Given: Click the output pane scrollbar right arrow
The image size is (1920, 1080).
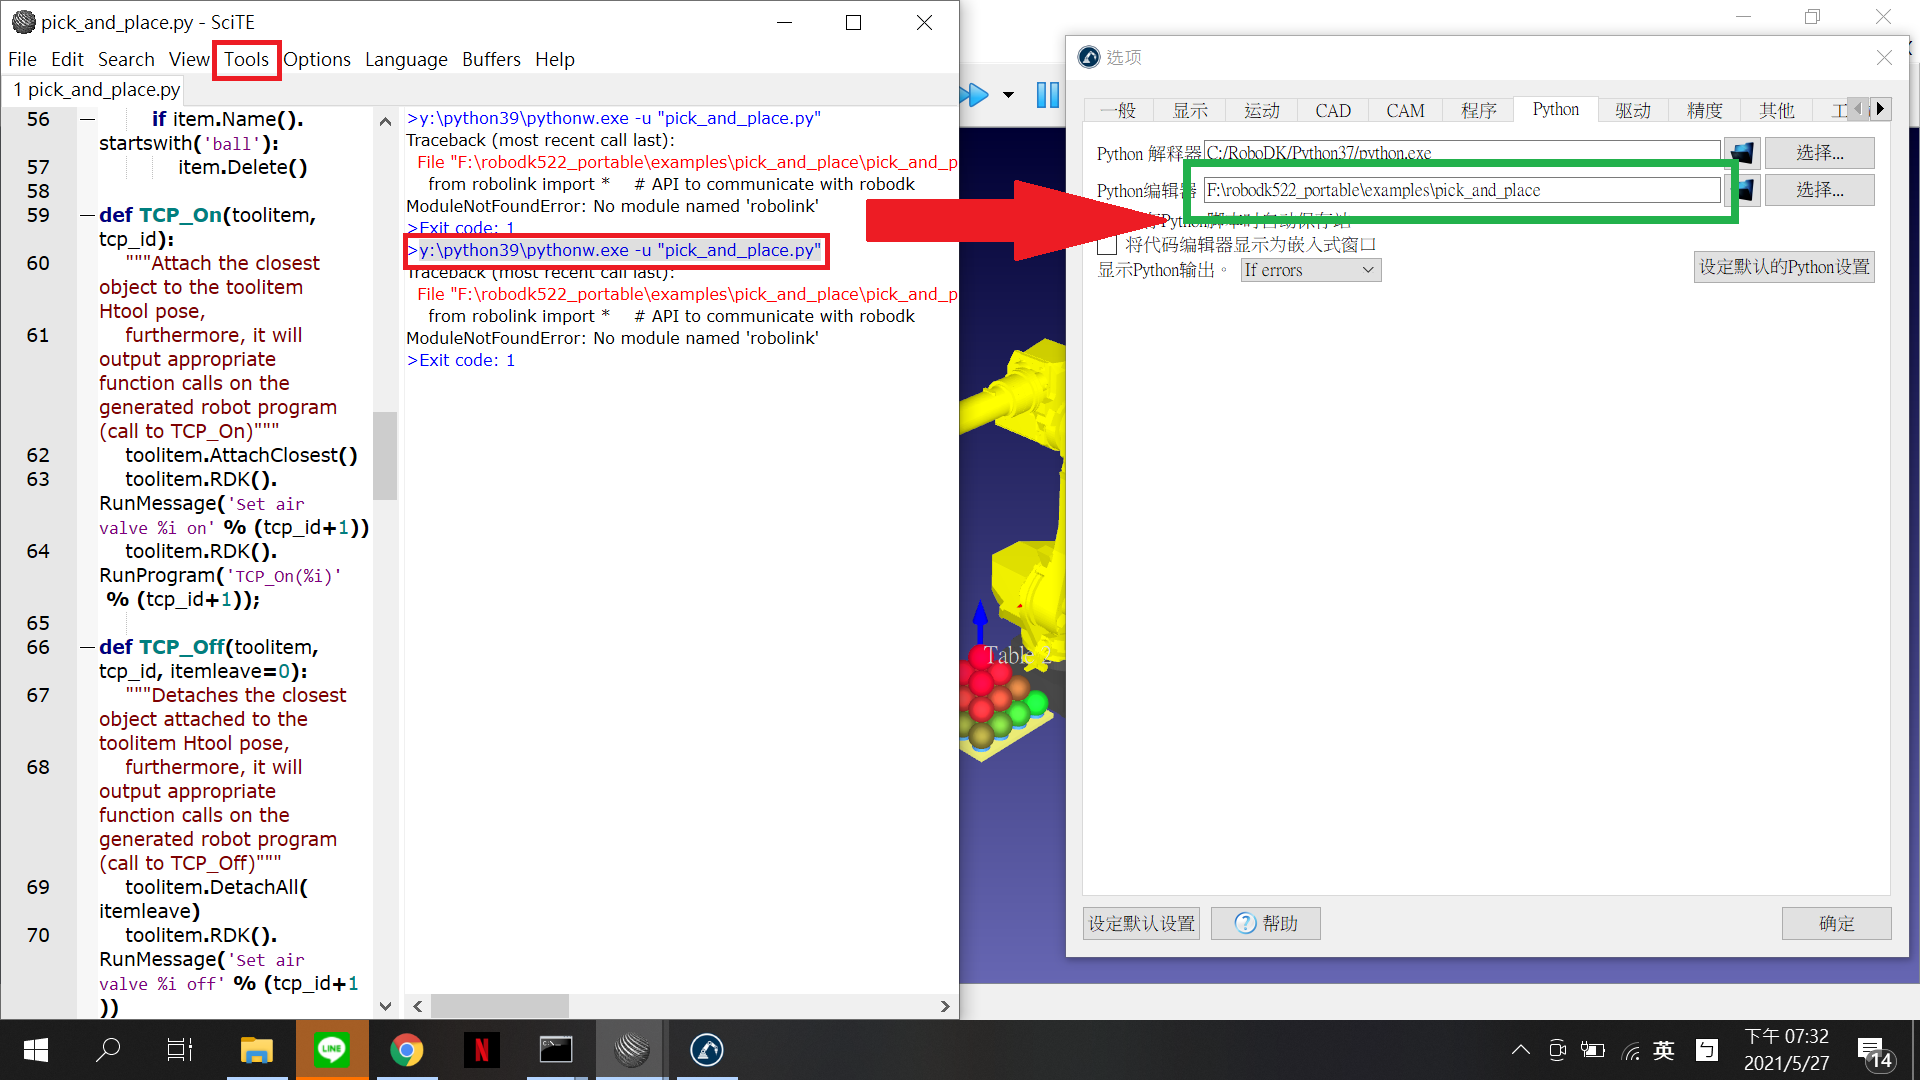Looking at the screenshot, I should pos(945,1006).
